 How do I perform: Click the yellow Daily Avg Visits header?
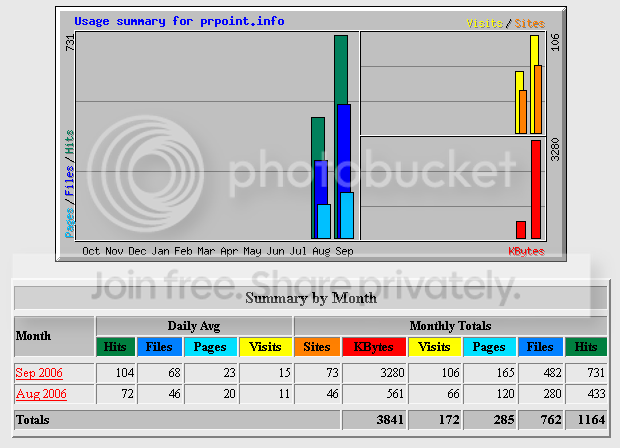265,347
